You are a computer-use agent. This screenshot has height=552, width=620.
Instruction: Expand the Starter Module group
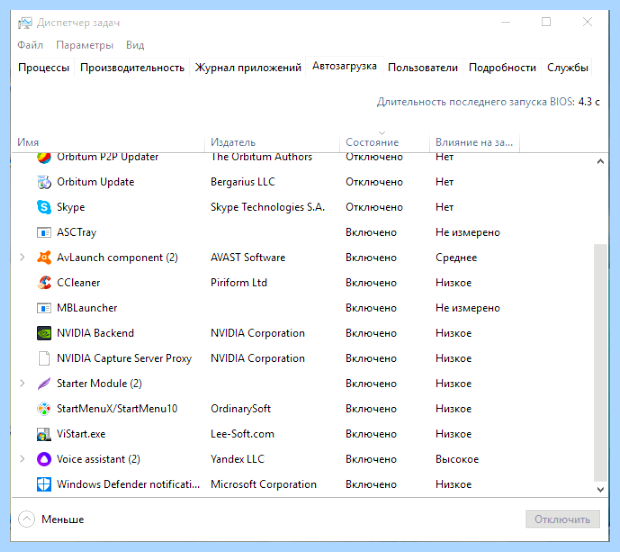(x=23, y=384)
